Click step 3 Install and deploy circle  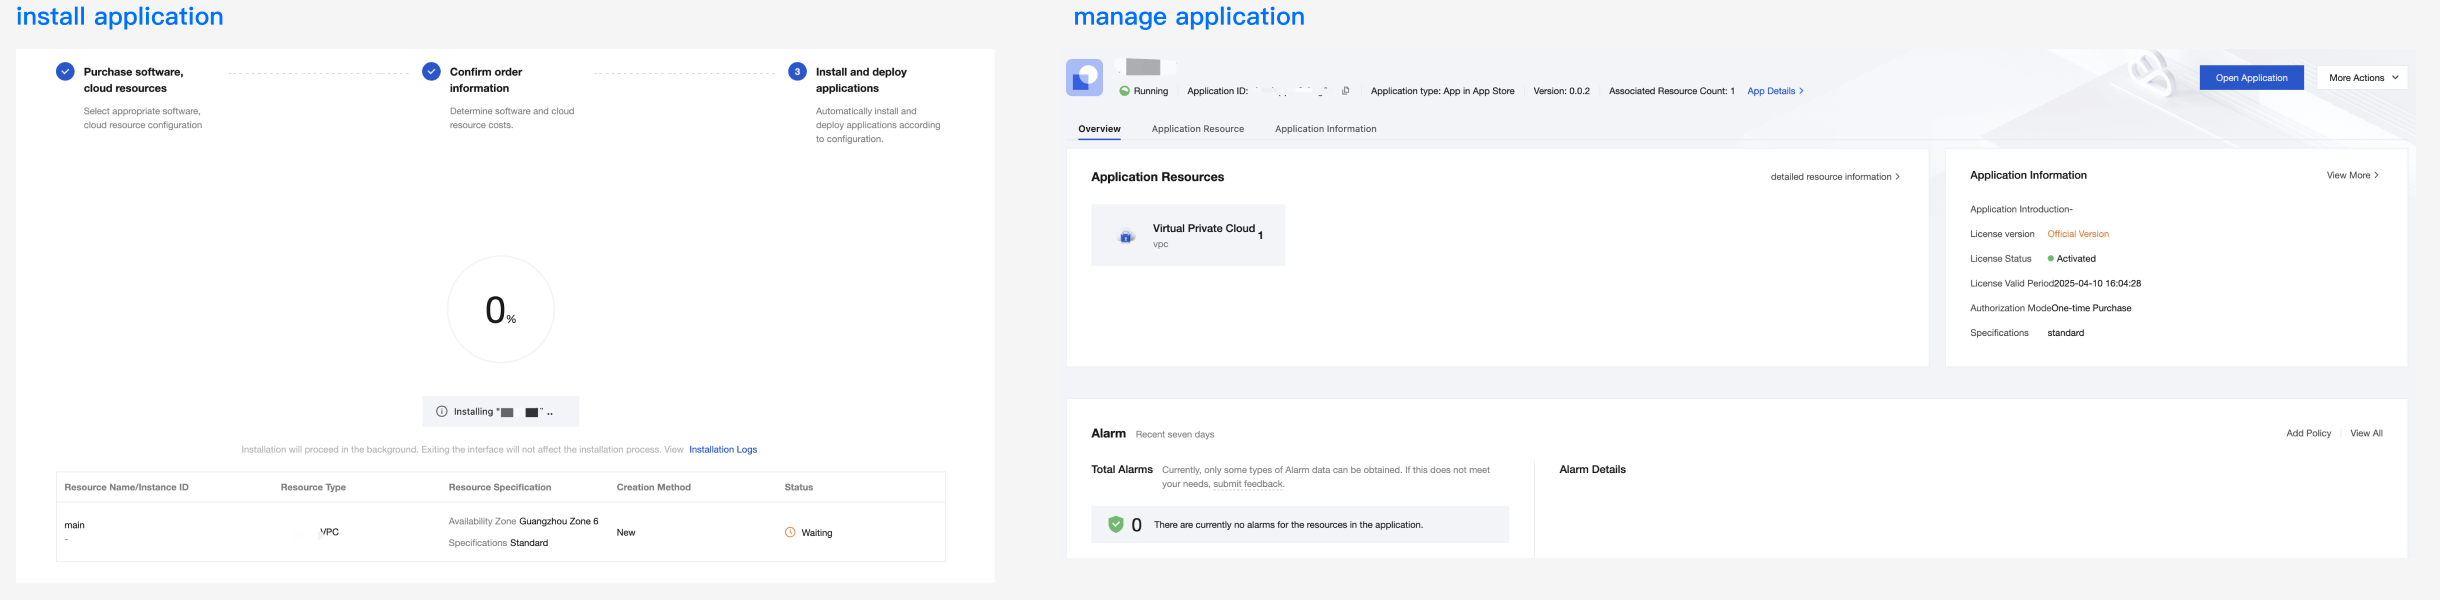pyautogui.click(x=797, y=72)
